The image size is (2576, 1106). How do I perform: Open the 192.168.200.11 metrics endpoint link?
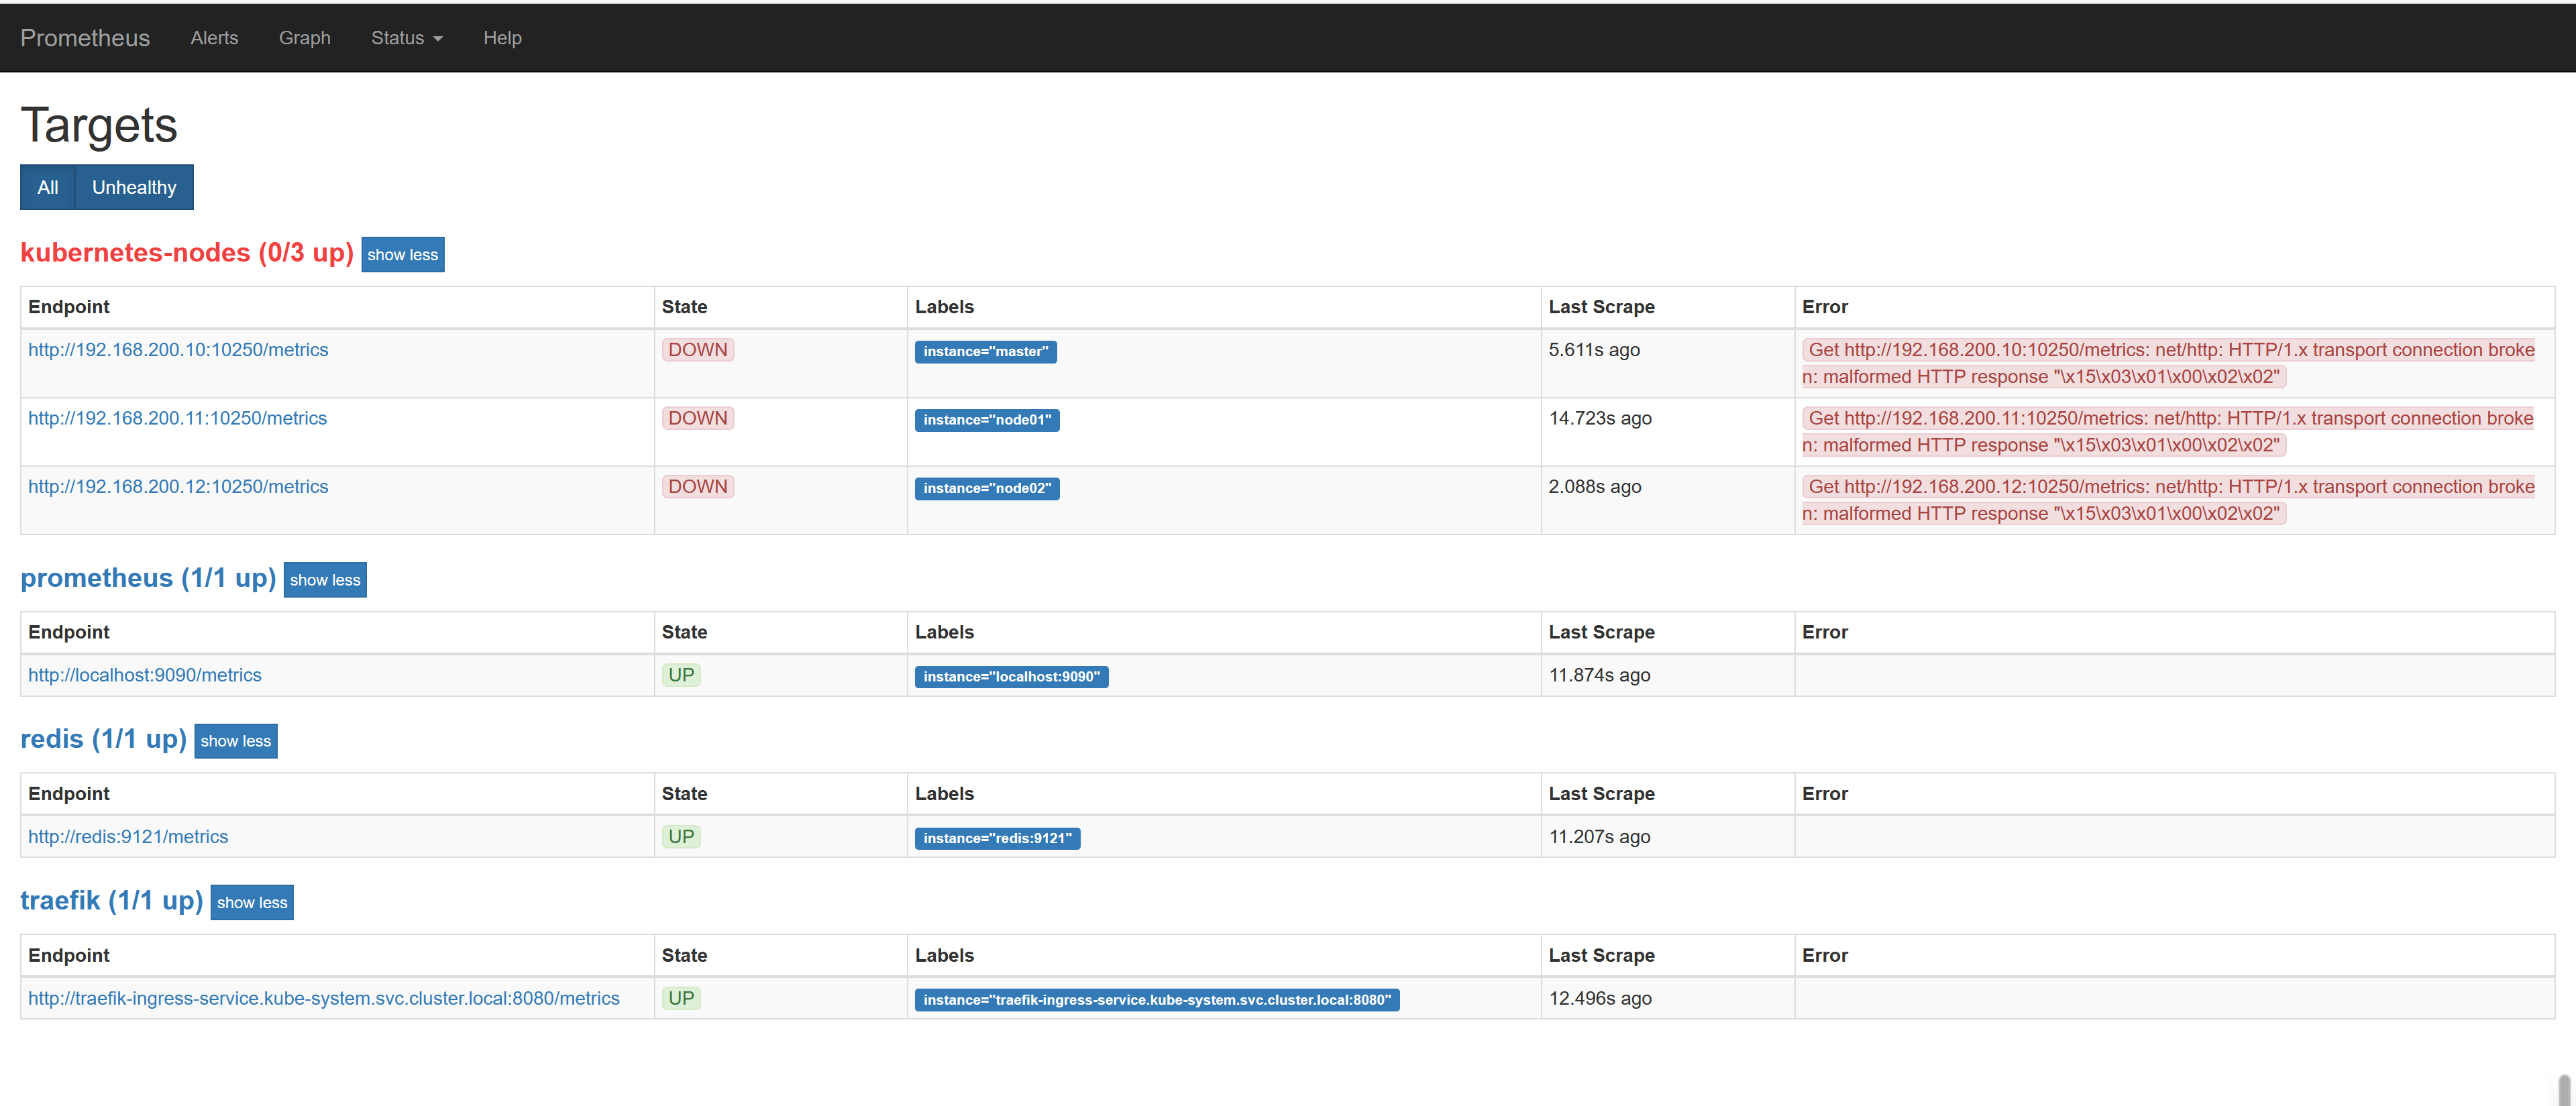click(177, 418)
